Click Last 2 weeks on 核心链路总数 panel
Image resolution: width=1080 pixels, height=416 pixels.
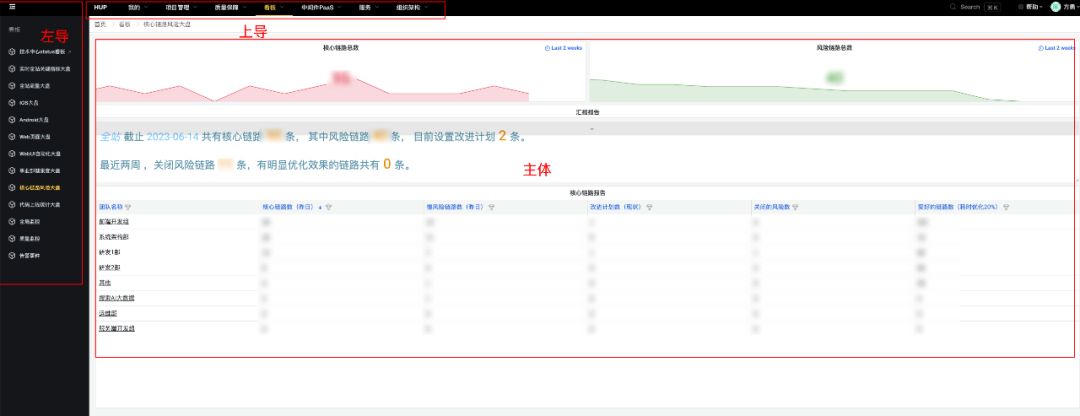(x=566, y=48)
